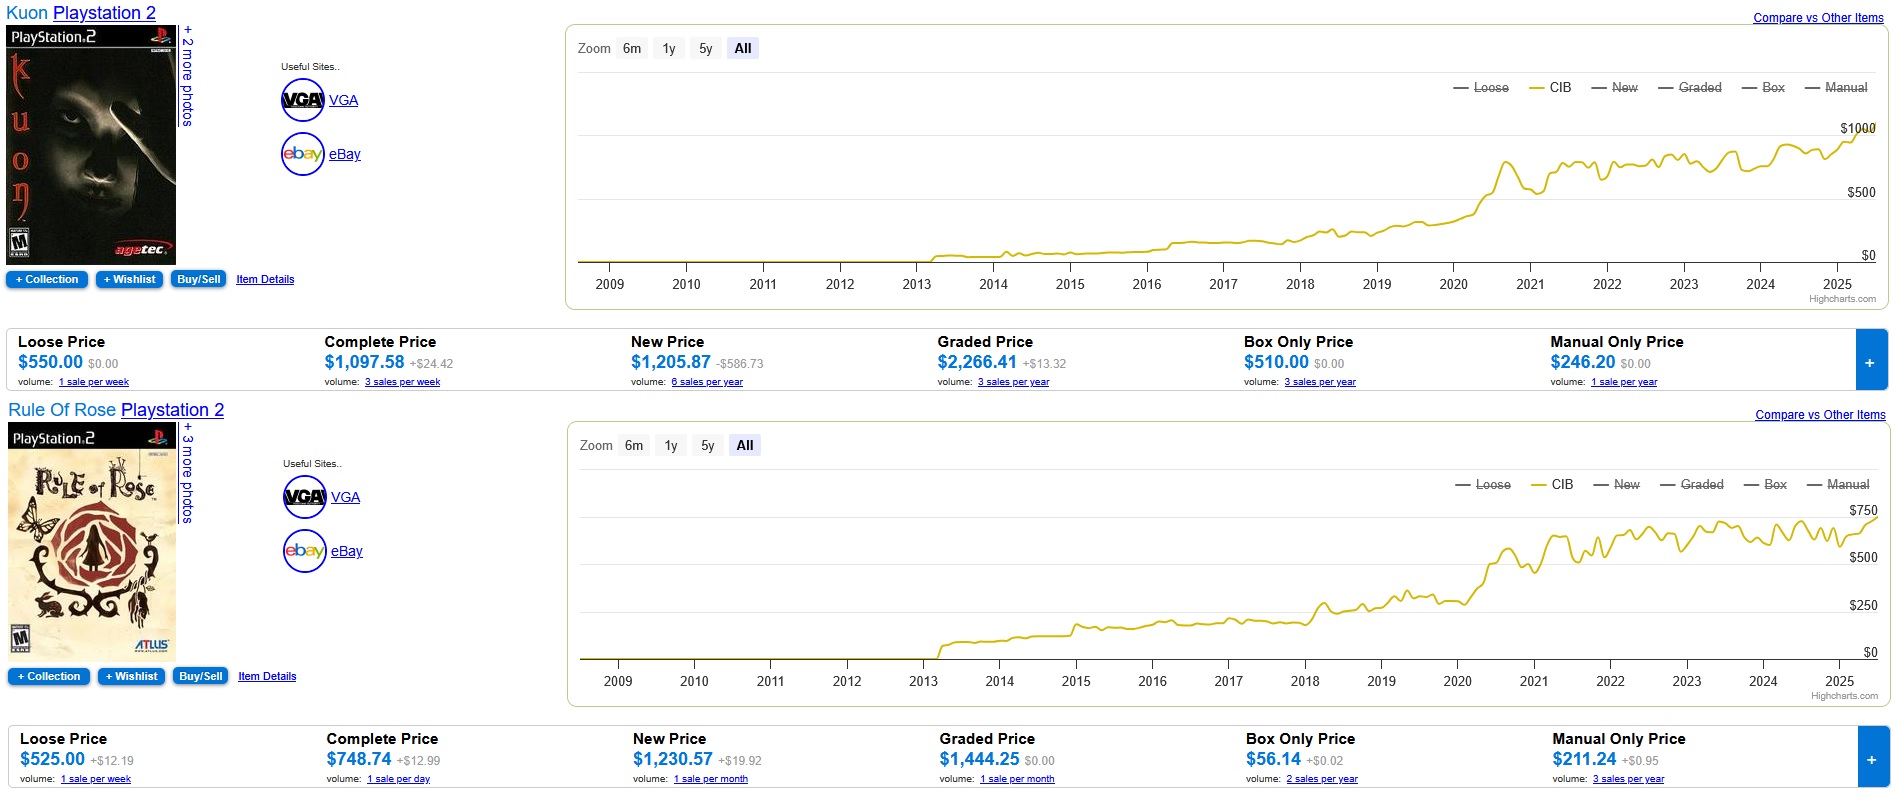
Task: Open Item Details link for Kuon
Action: coord(265,280)
